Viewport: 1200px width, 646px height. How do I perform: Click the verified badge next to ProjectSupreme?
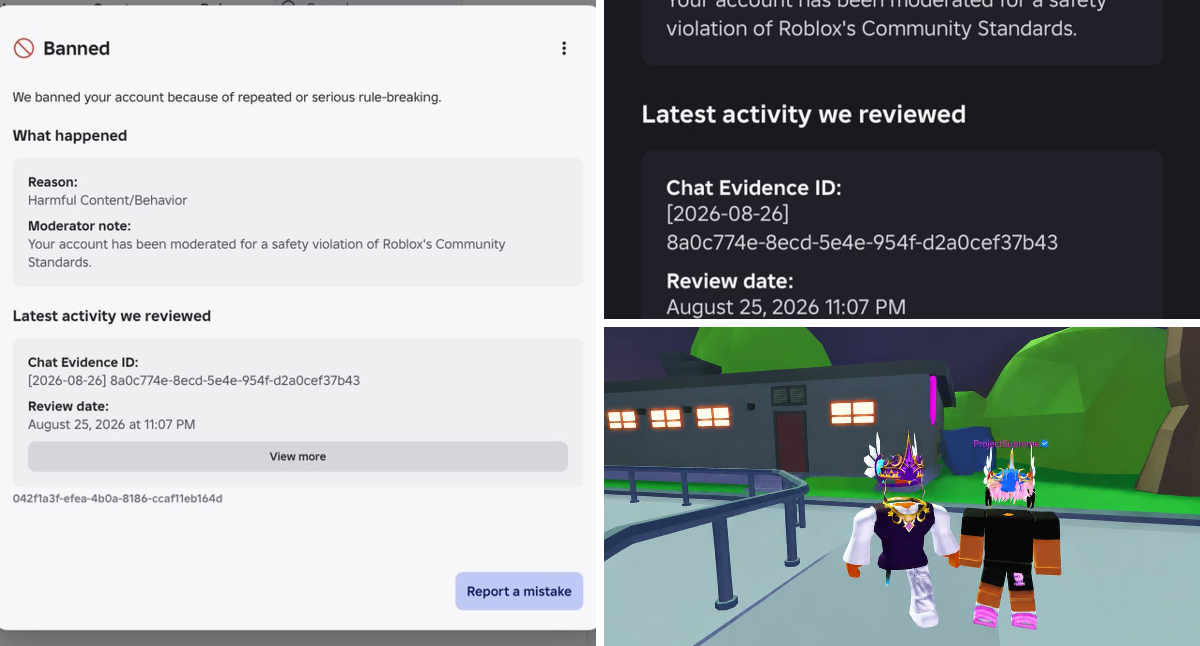tap(1044, 443)
